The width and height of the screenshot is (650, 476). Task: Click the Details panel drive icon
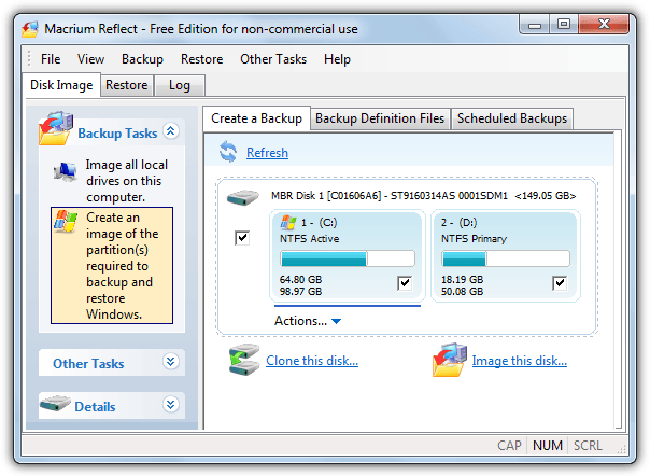[56, 405]
